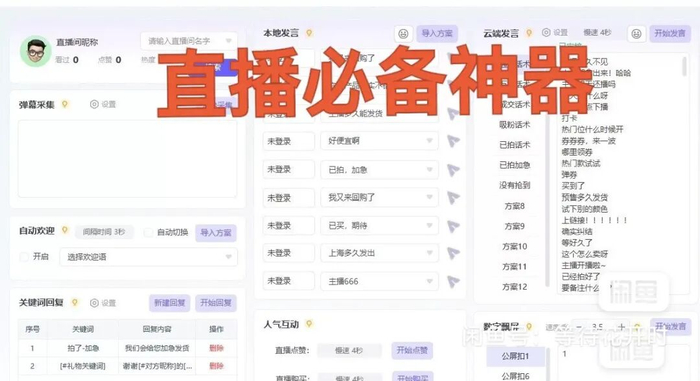Select the 已拍加急 tab
700x381 pixels.
[x=514, y=165]
